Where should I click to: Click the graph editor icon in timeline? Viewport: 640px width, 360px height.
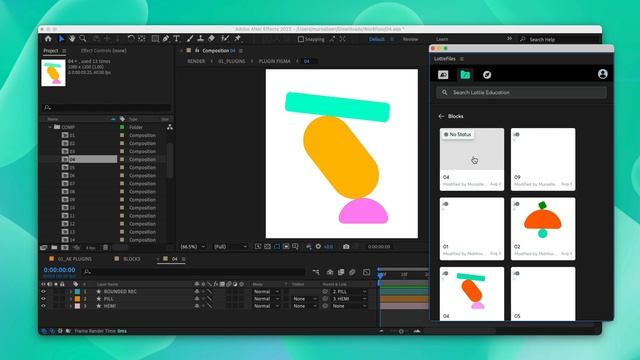point(367,272)
